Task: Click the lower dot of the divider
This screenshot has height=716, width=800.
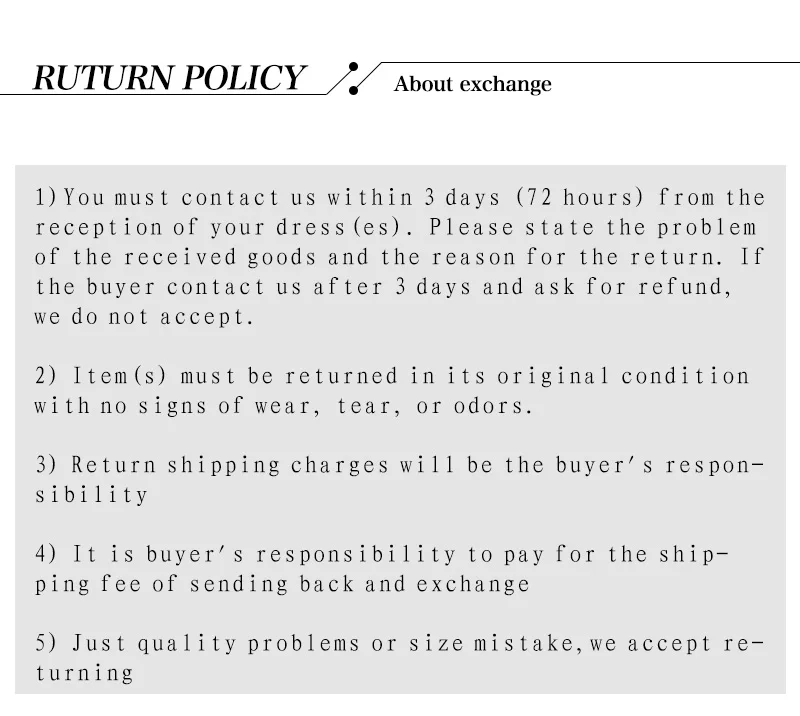Action: pos(353,90)
